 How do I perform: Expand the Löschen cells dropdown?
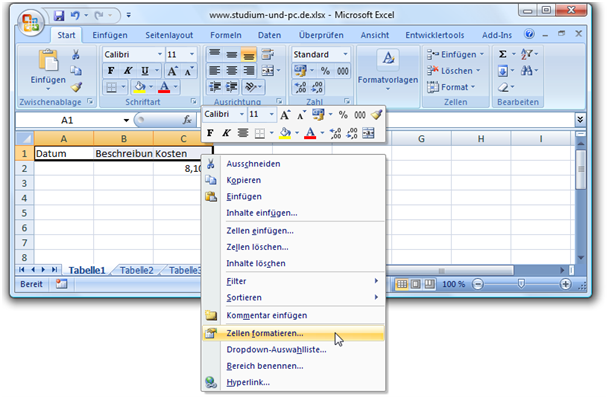[x=478, y=71]
